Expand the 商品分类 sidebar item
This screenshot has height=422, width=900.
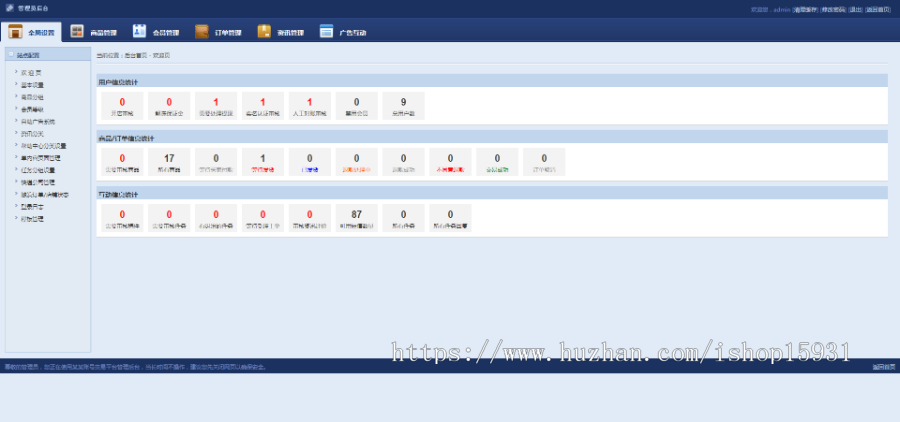[x=32, y=97]
